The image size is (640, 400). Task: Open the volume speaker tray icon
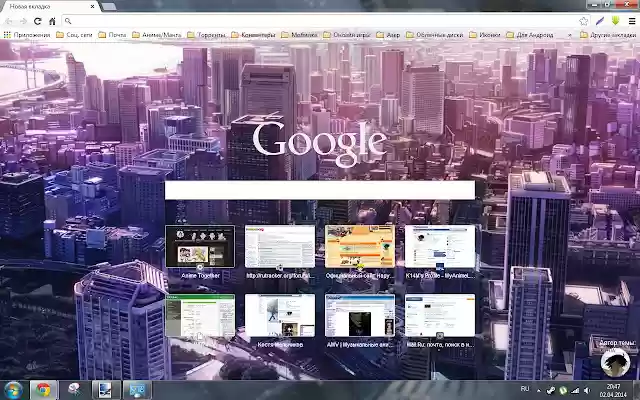pyautogui.click(x=587, y=391)
